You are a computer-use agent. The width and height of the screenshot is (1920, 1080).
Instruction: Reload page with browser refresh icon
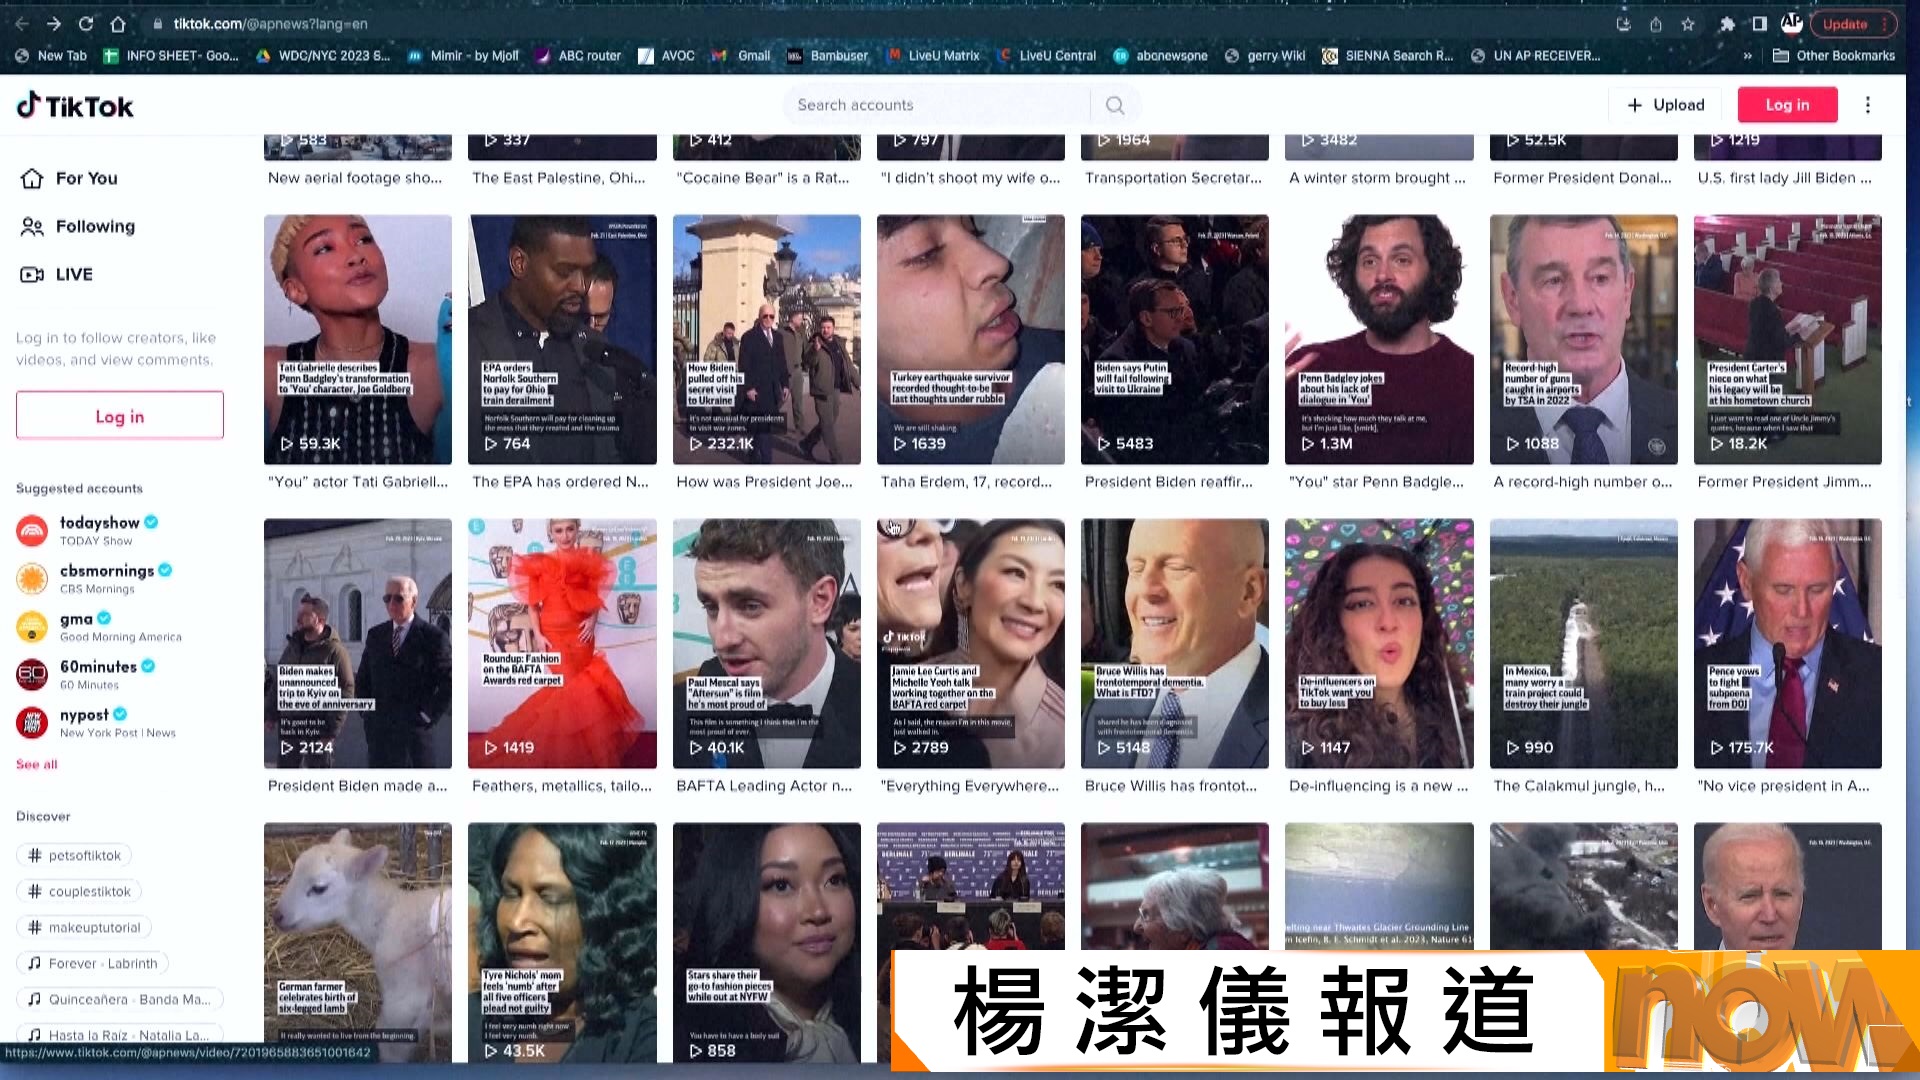pos(86,24)
